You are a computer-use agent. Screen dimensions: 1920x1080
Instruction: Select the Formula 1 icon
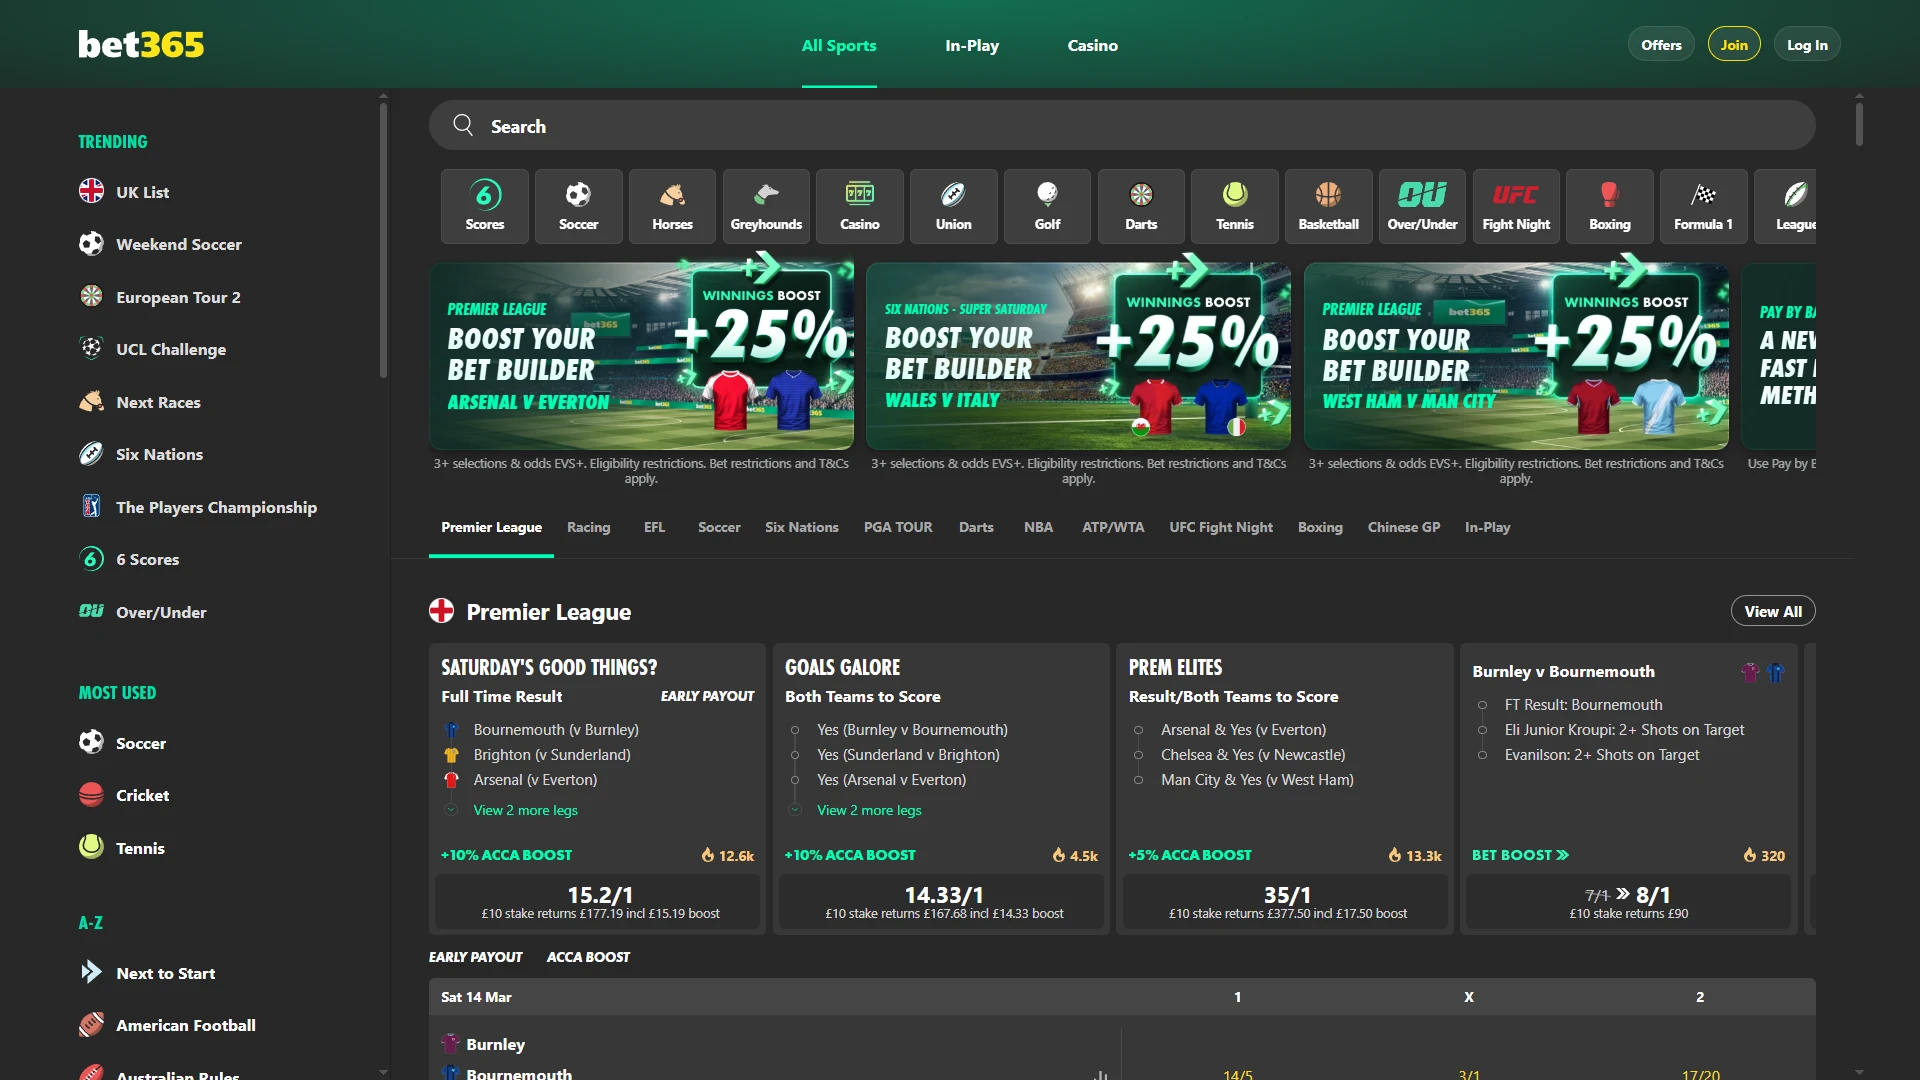pos(1702,205)
